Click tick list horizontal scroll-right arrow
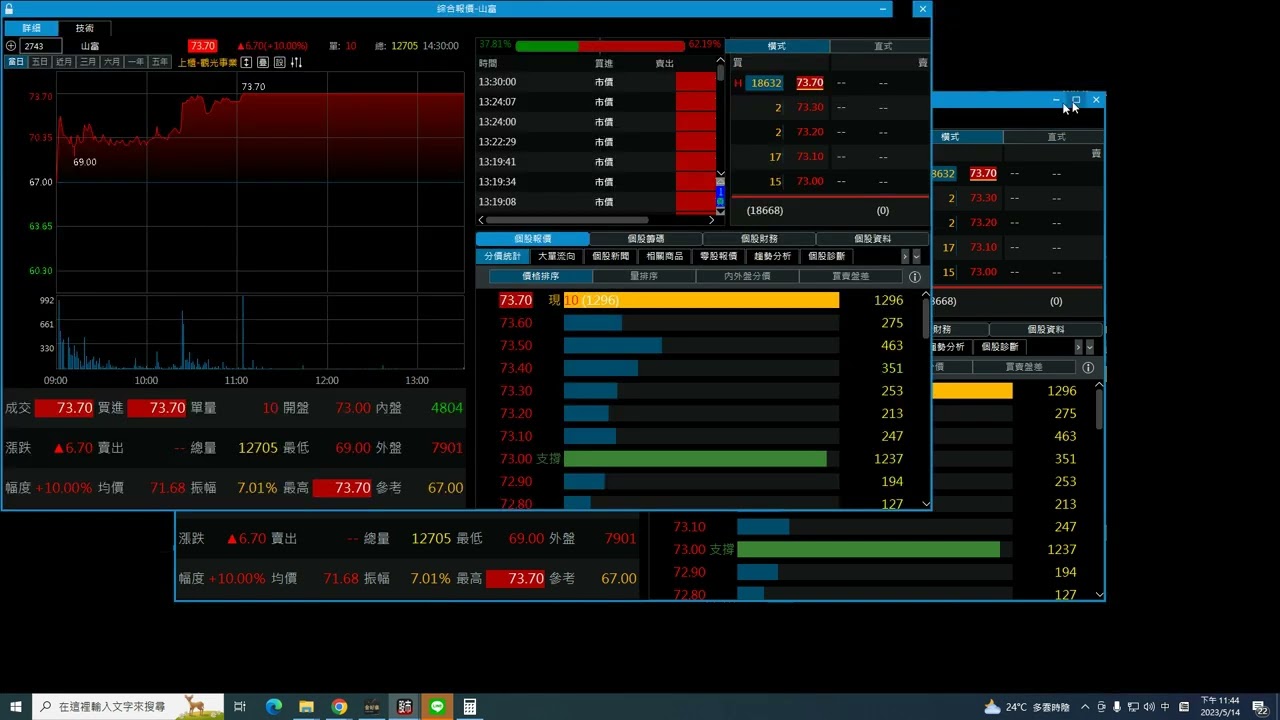 point(712,220)
